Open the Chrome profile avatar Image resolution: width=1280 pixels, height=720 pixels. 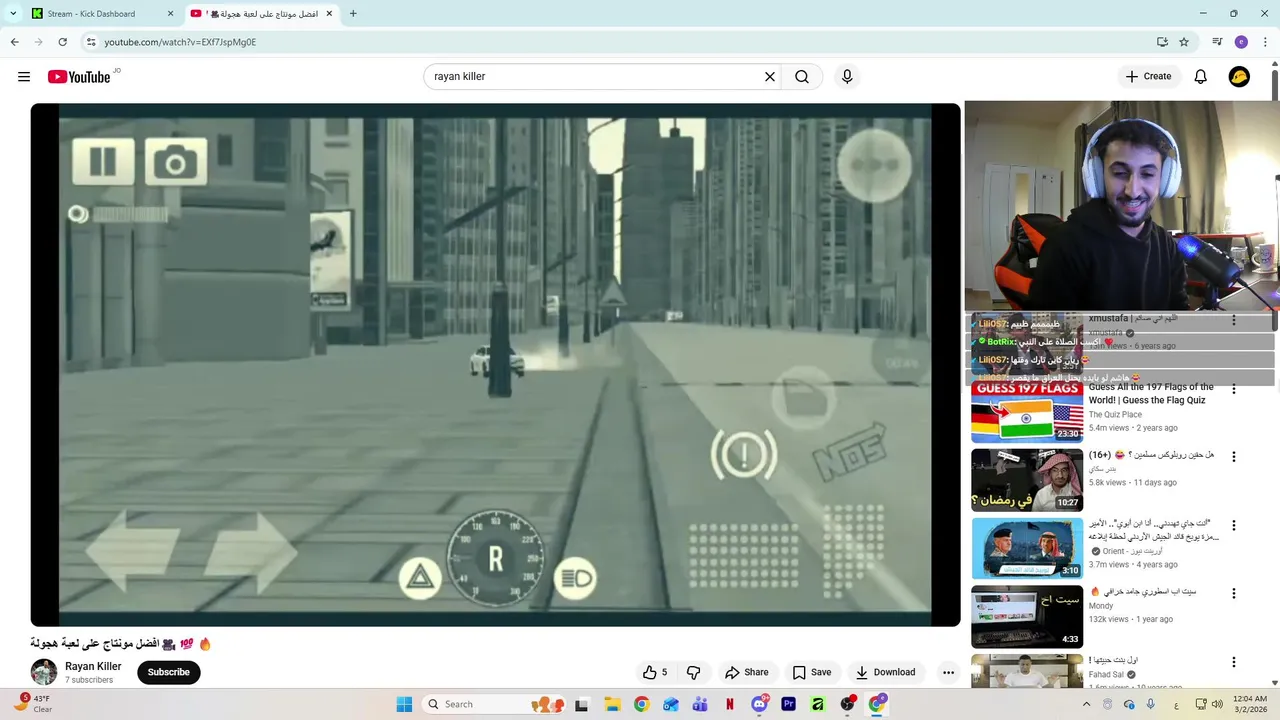pos(1241,42)
